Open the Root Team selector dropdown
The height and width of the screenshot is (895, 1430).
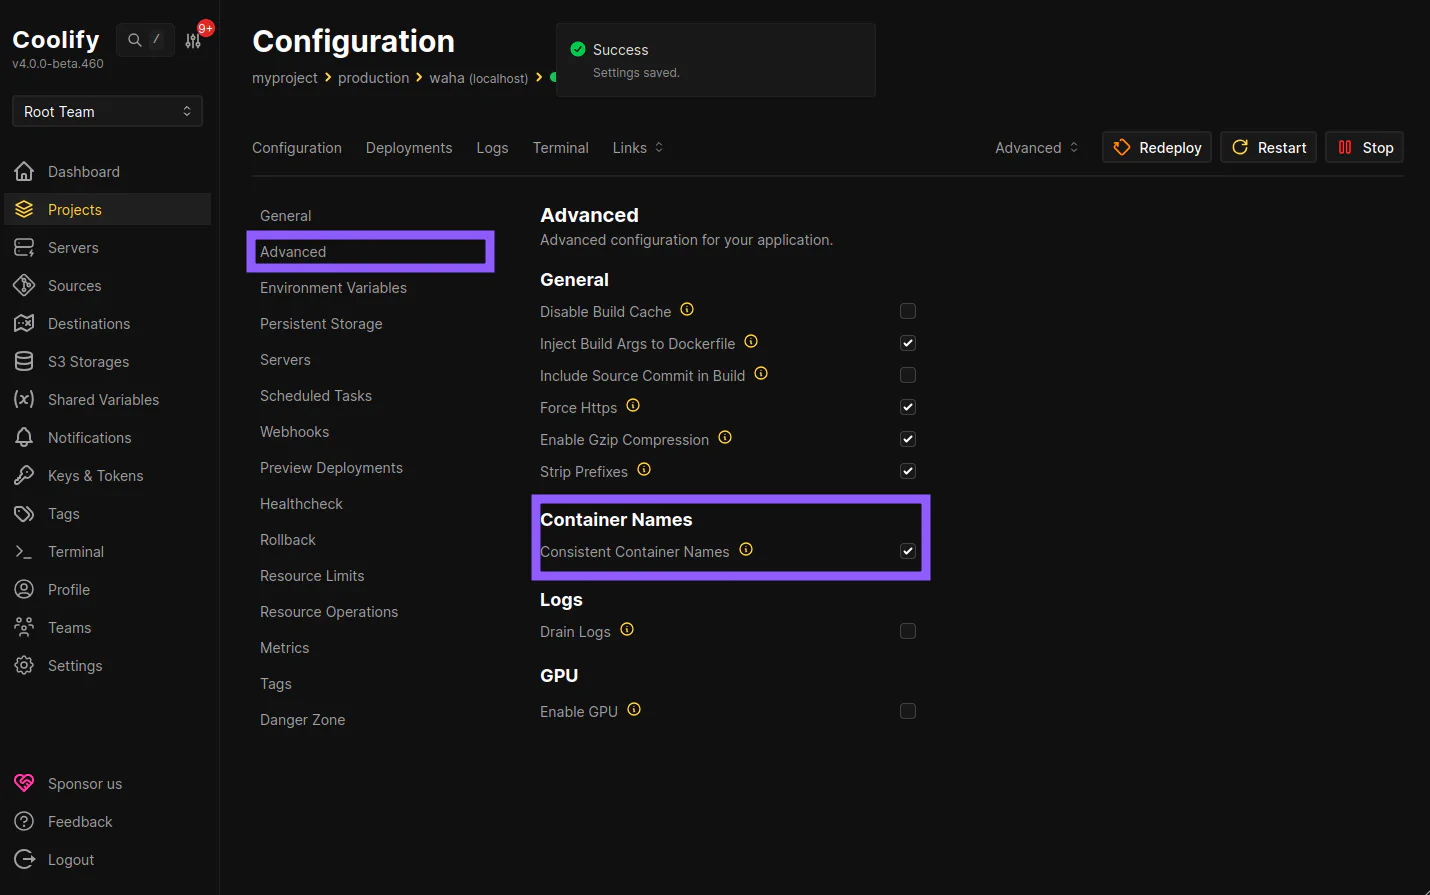click(107, 111)
